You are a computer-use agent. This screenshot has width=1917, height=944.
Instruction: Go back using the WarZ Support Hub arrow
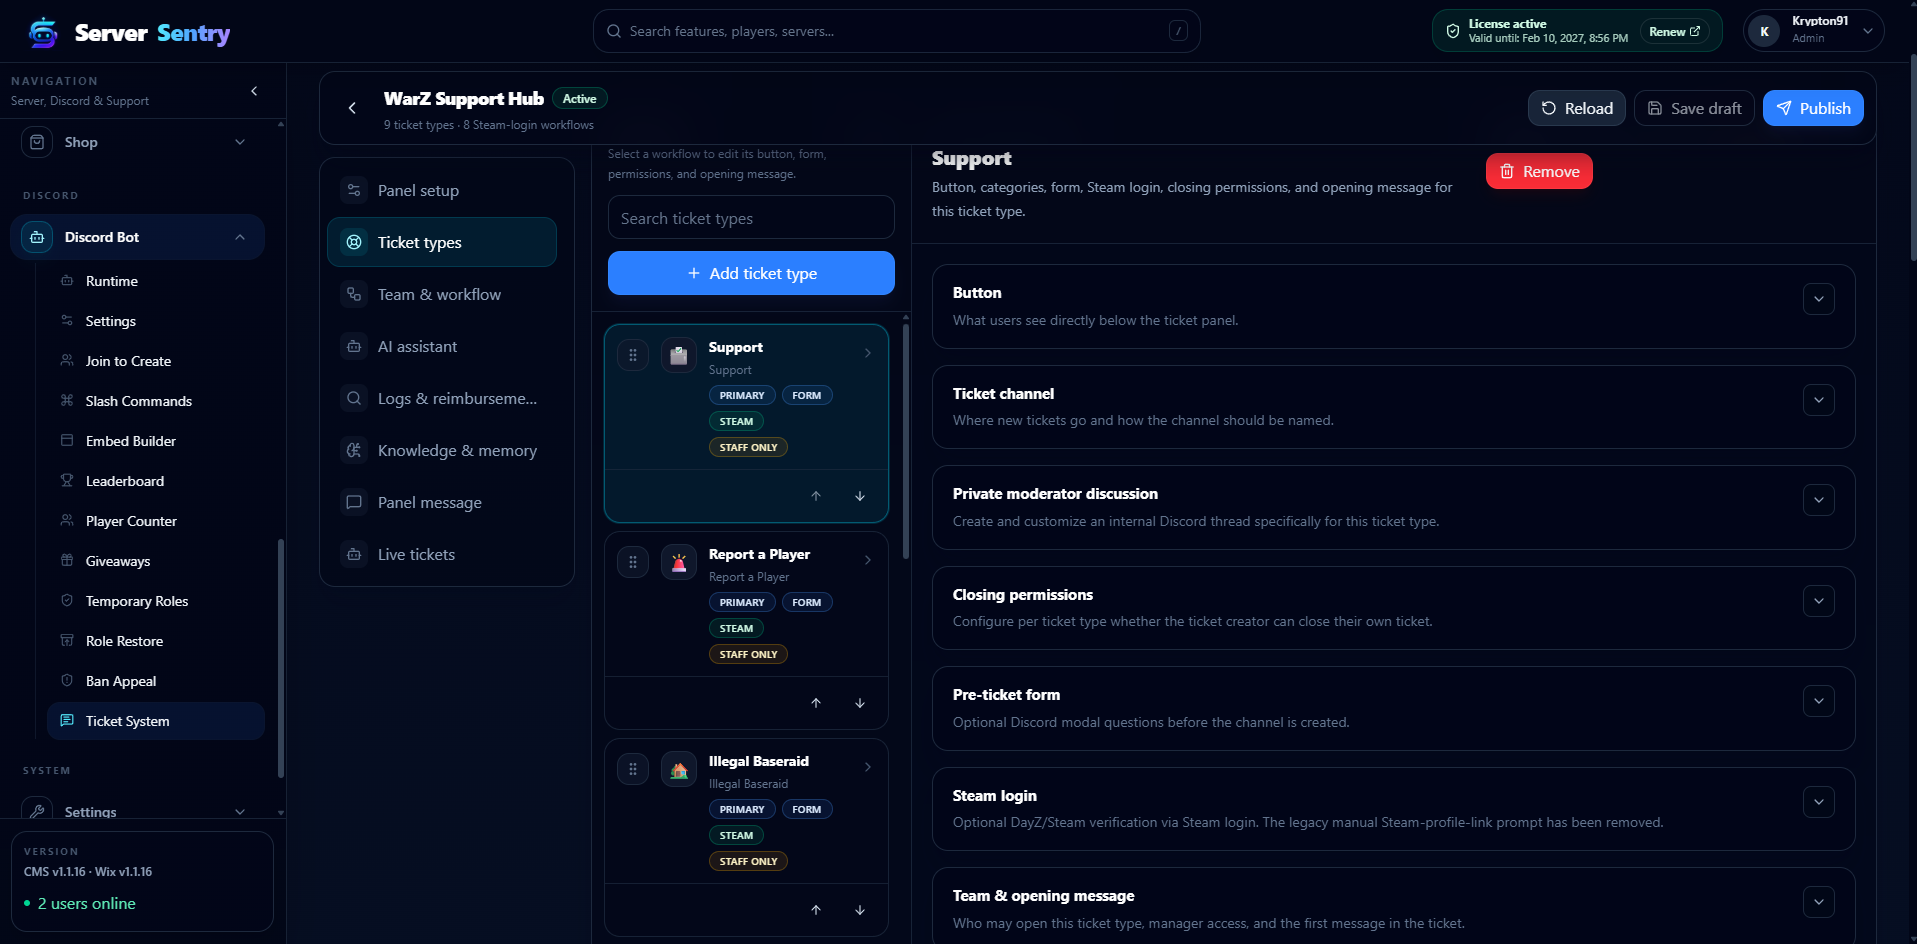click(x=352, y=108)
